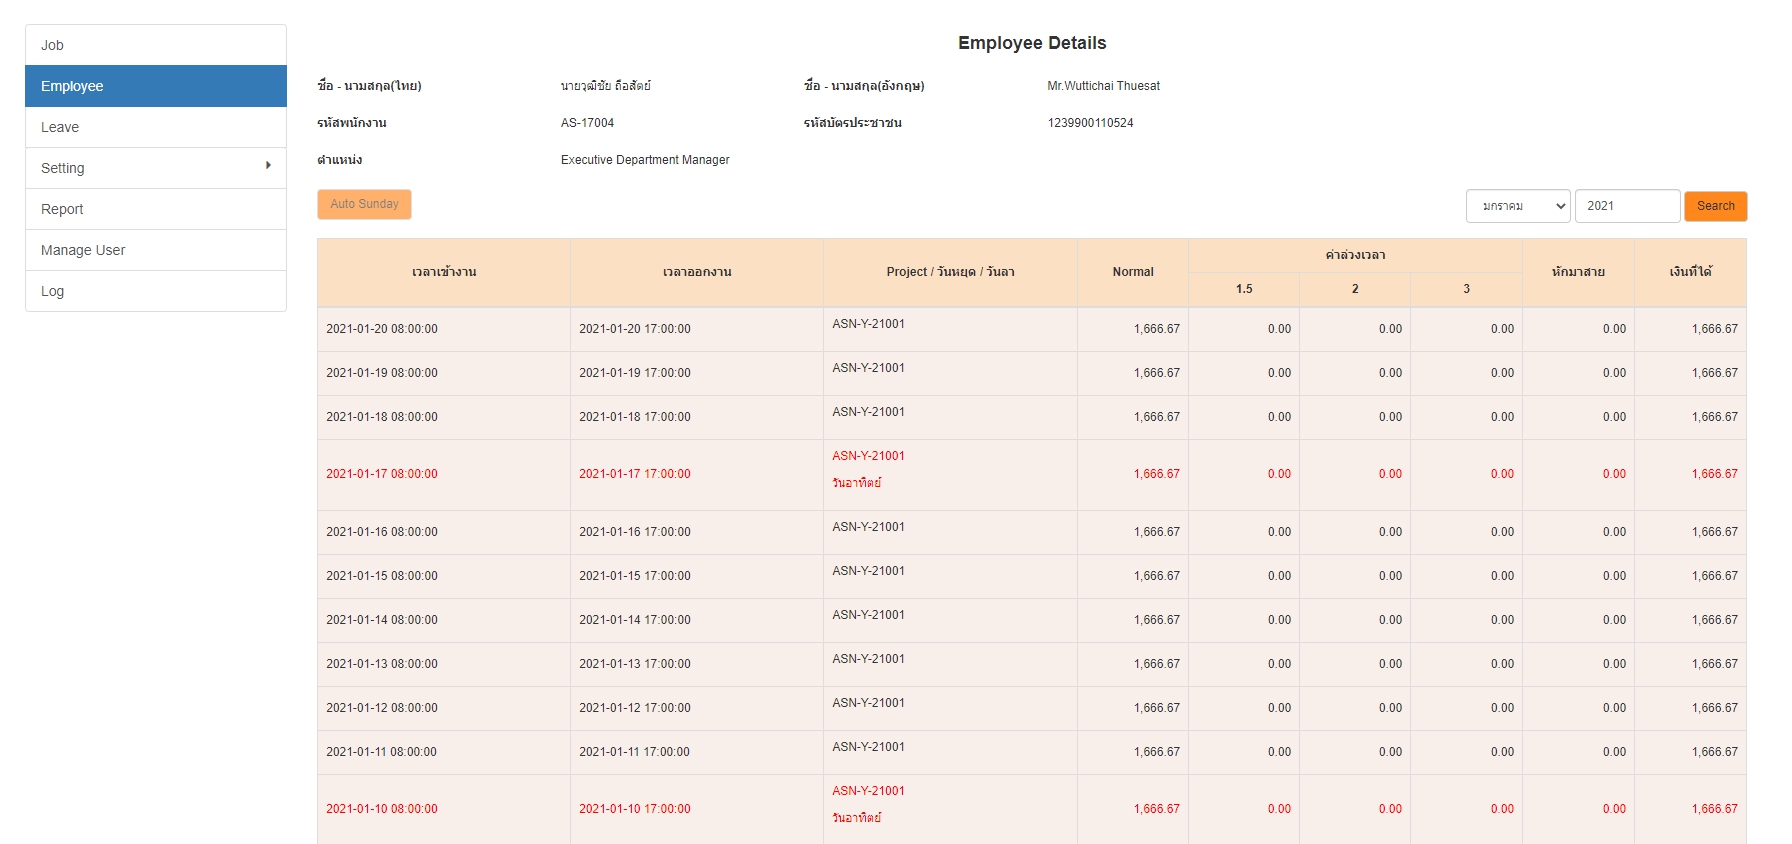This screenshot has width=1792, height=844.
Task: Select check-in time 2021-01-19 08:00:00
Action: point(382,373)
